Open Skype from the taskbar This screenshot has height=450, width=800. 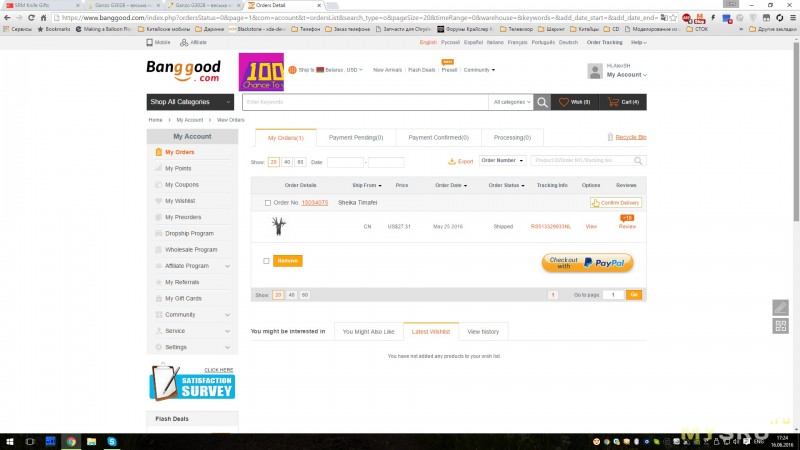(112, 442)
